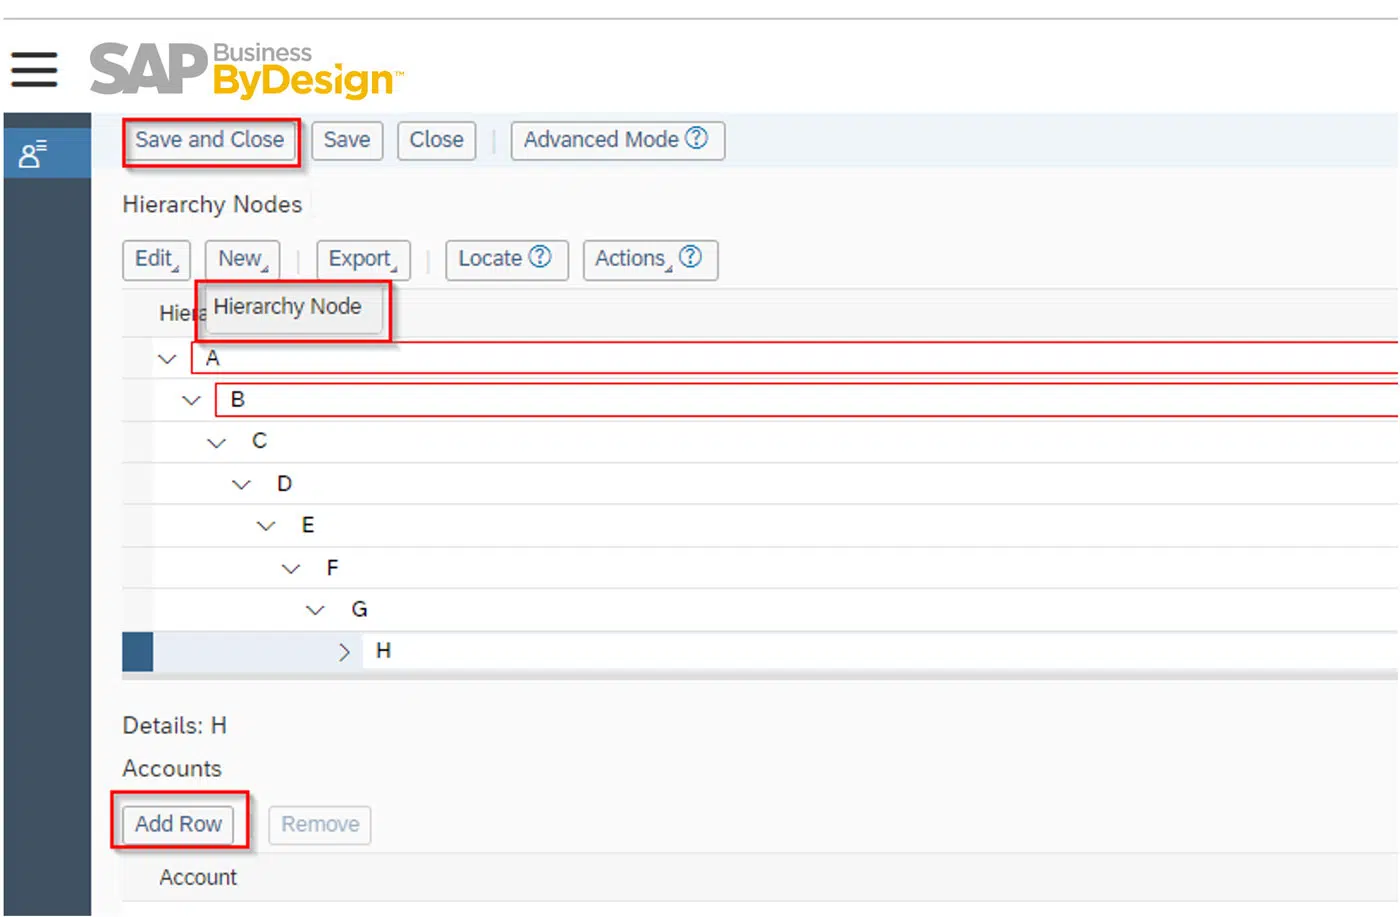The width and height of the screenshot is (1400, 917).
Task: Collapse node C chevron
Action: (217, 442)
